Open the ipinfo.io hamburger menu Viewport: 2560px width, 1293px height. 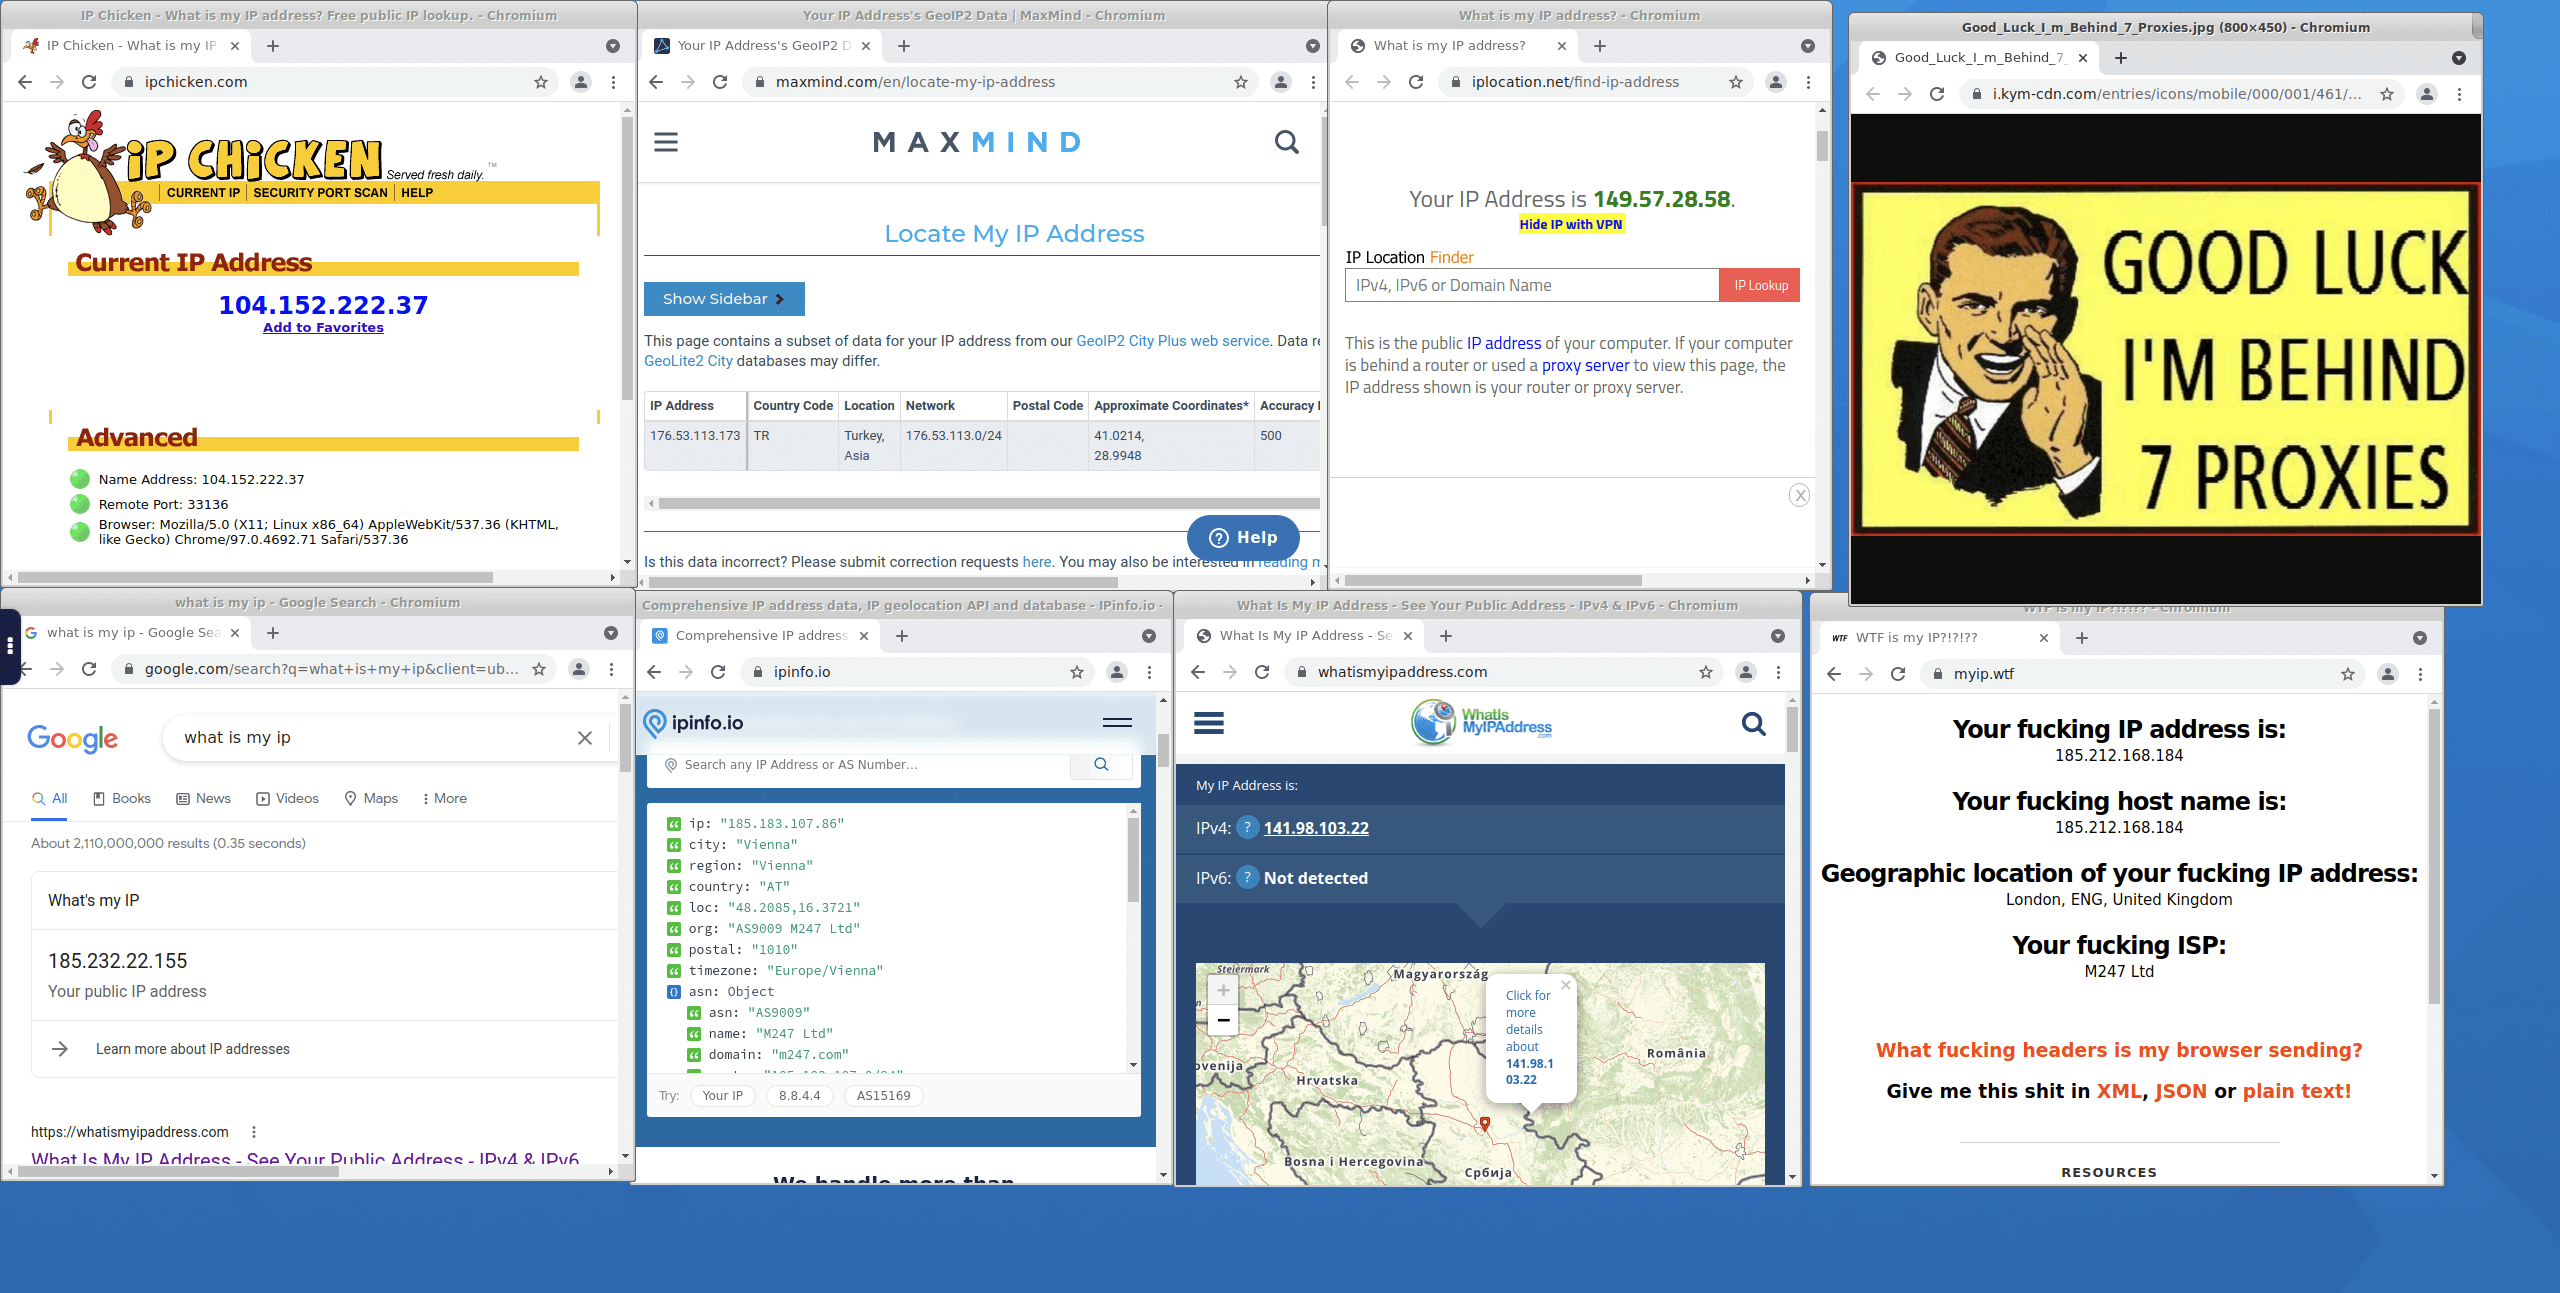click(1117, 722)
